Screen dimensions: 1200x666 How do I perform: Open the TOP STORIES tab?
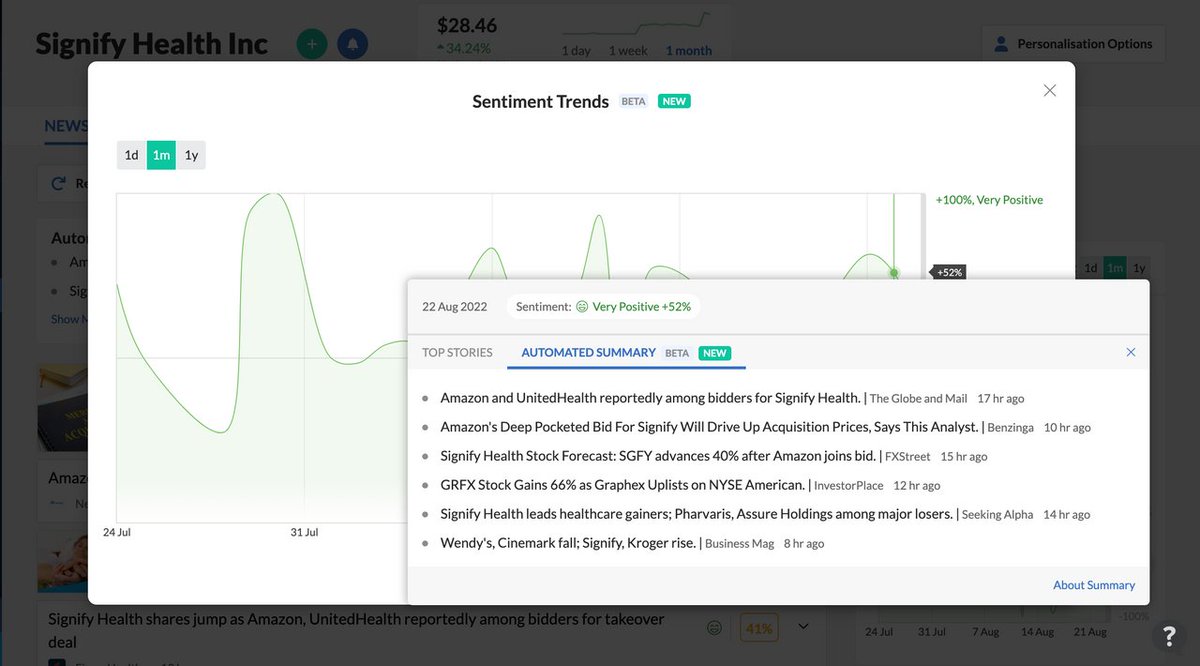457,352
